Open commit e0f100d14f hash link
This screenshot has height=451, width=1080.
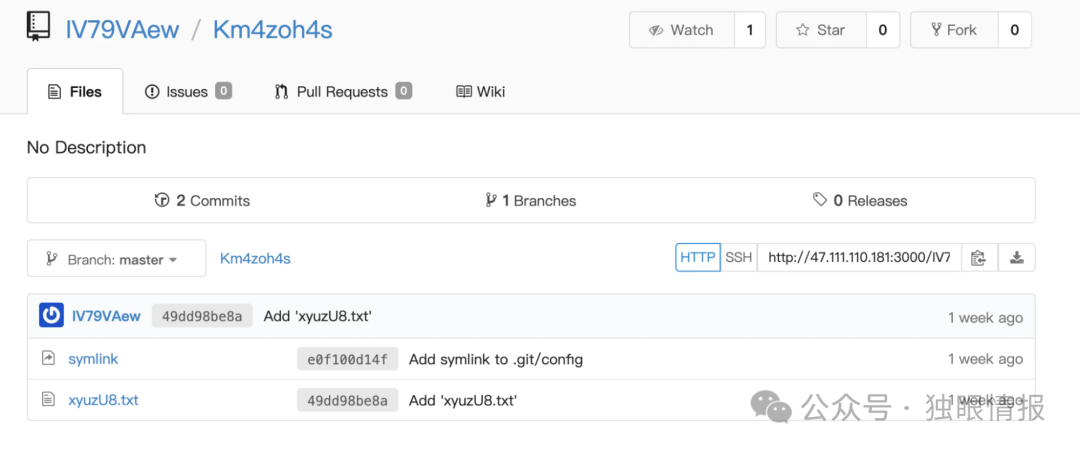[348, 359]
